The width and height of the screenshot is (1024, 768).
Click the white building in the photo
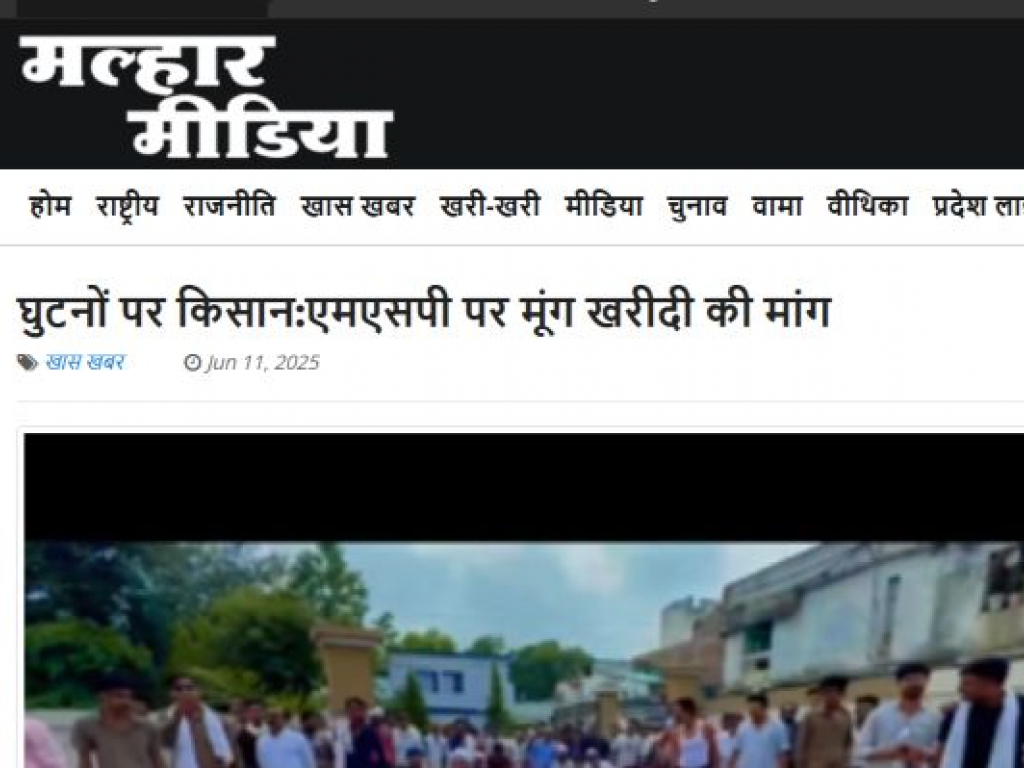[x=869, y=614]
